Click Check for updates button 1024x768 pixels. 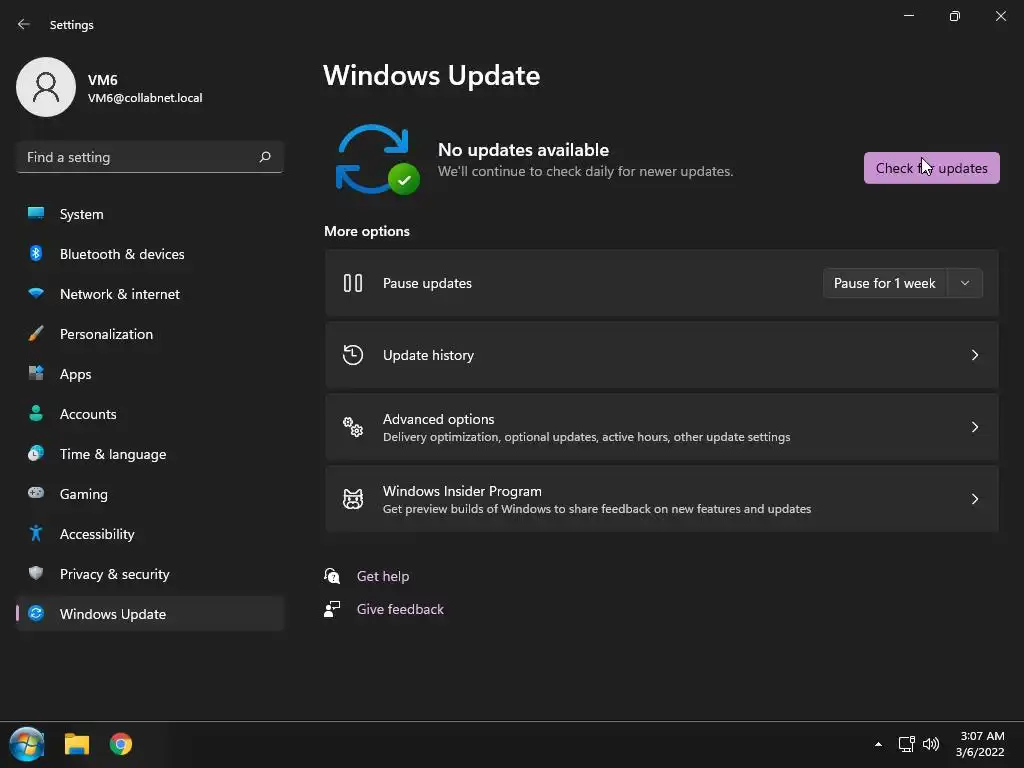tap(931, 168)
